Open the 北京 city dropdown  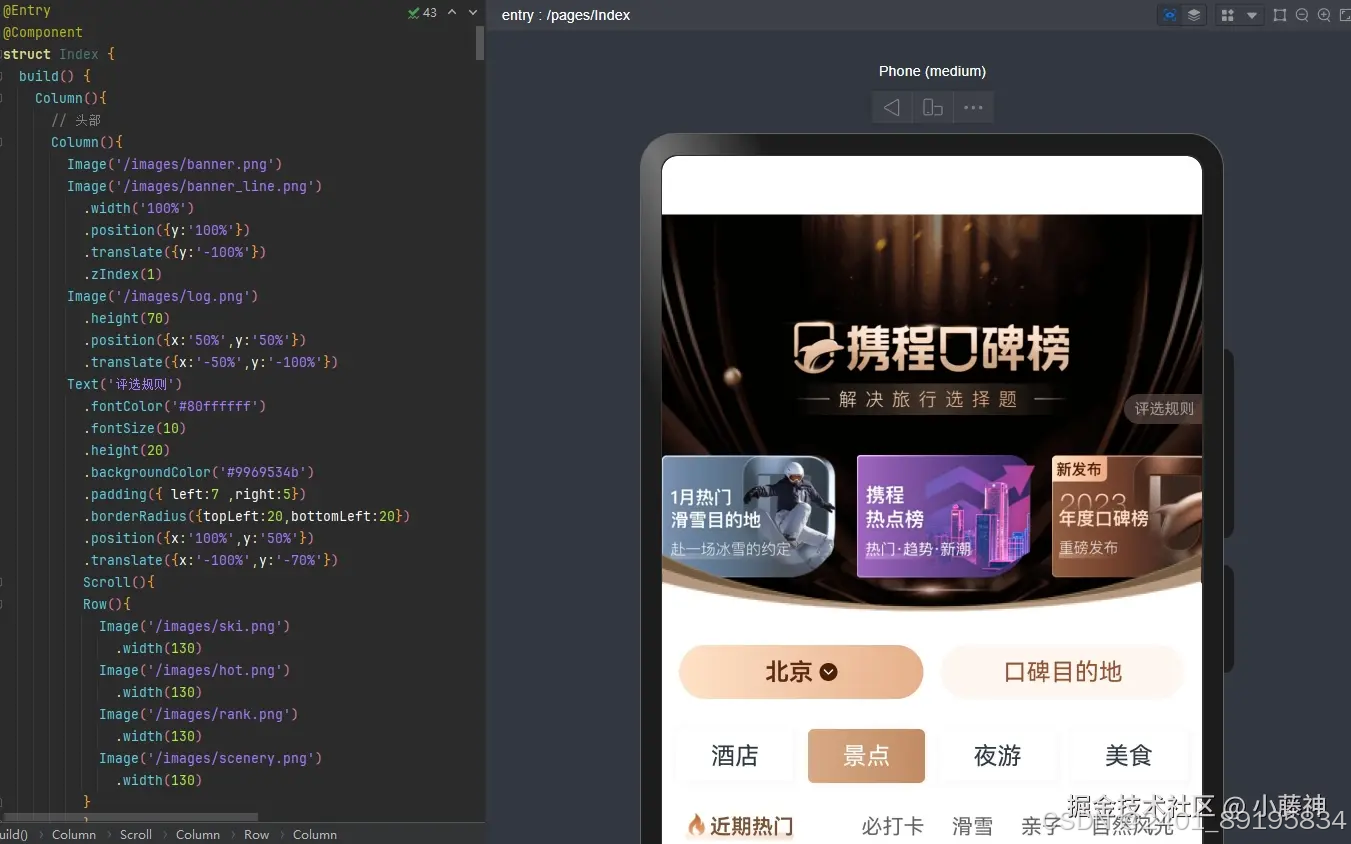[801, 672]
